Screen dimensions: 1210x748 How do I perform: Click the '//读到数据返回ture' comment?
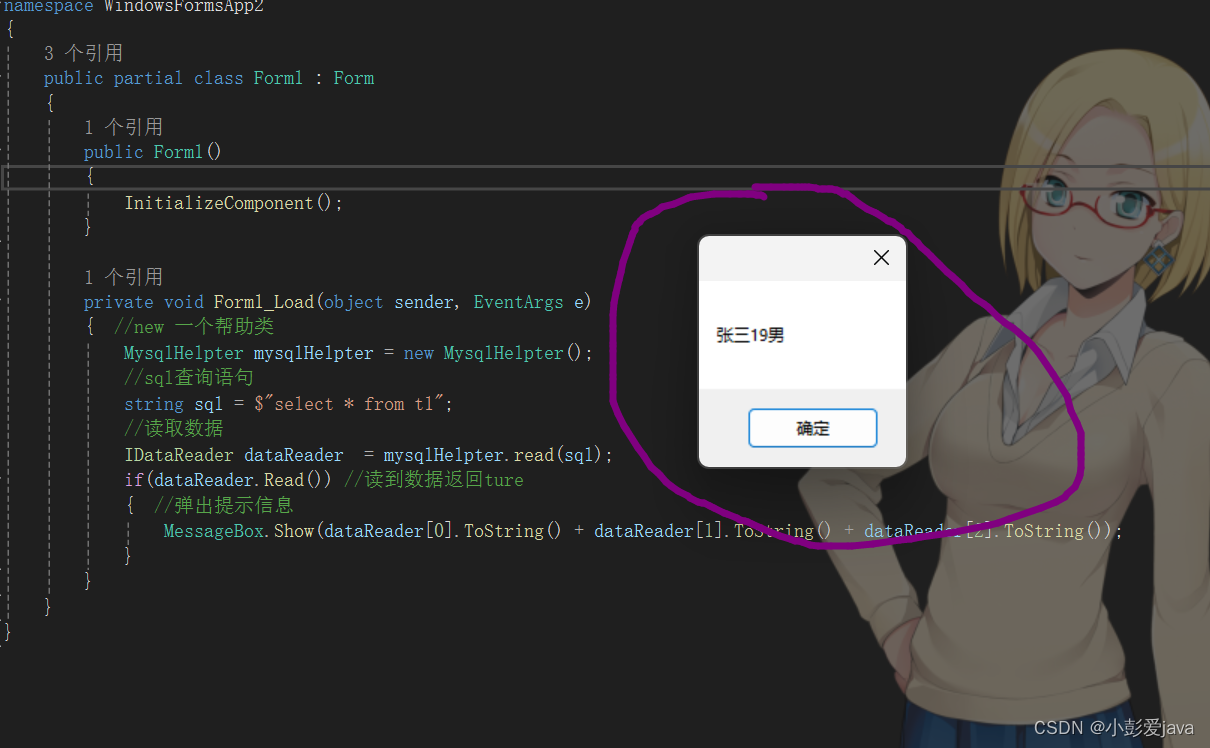tap(434, 480)
